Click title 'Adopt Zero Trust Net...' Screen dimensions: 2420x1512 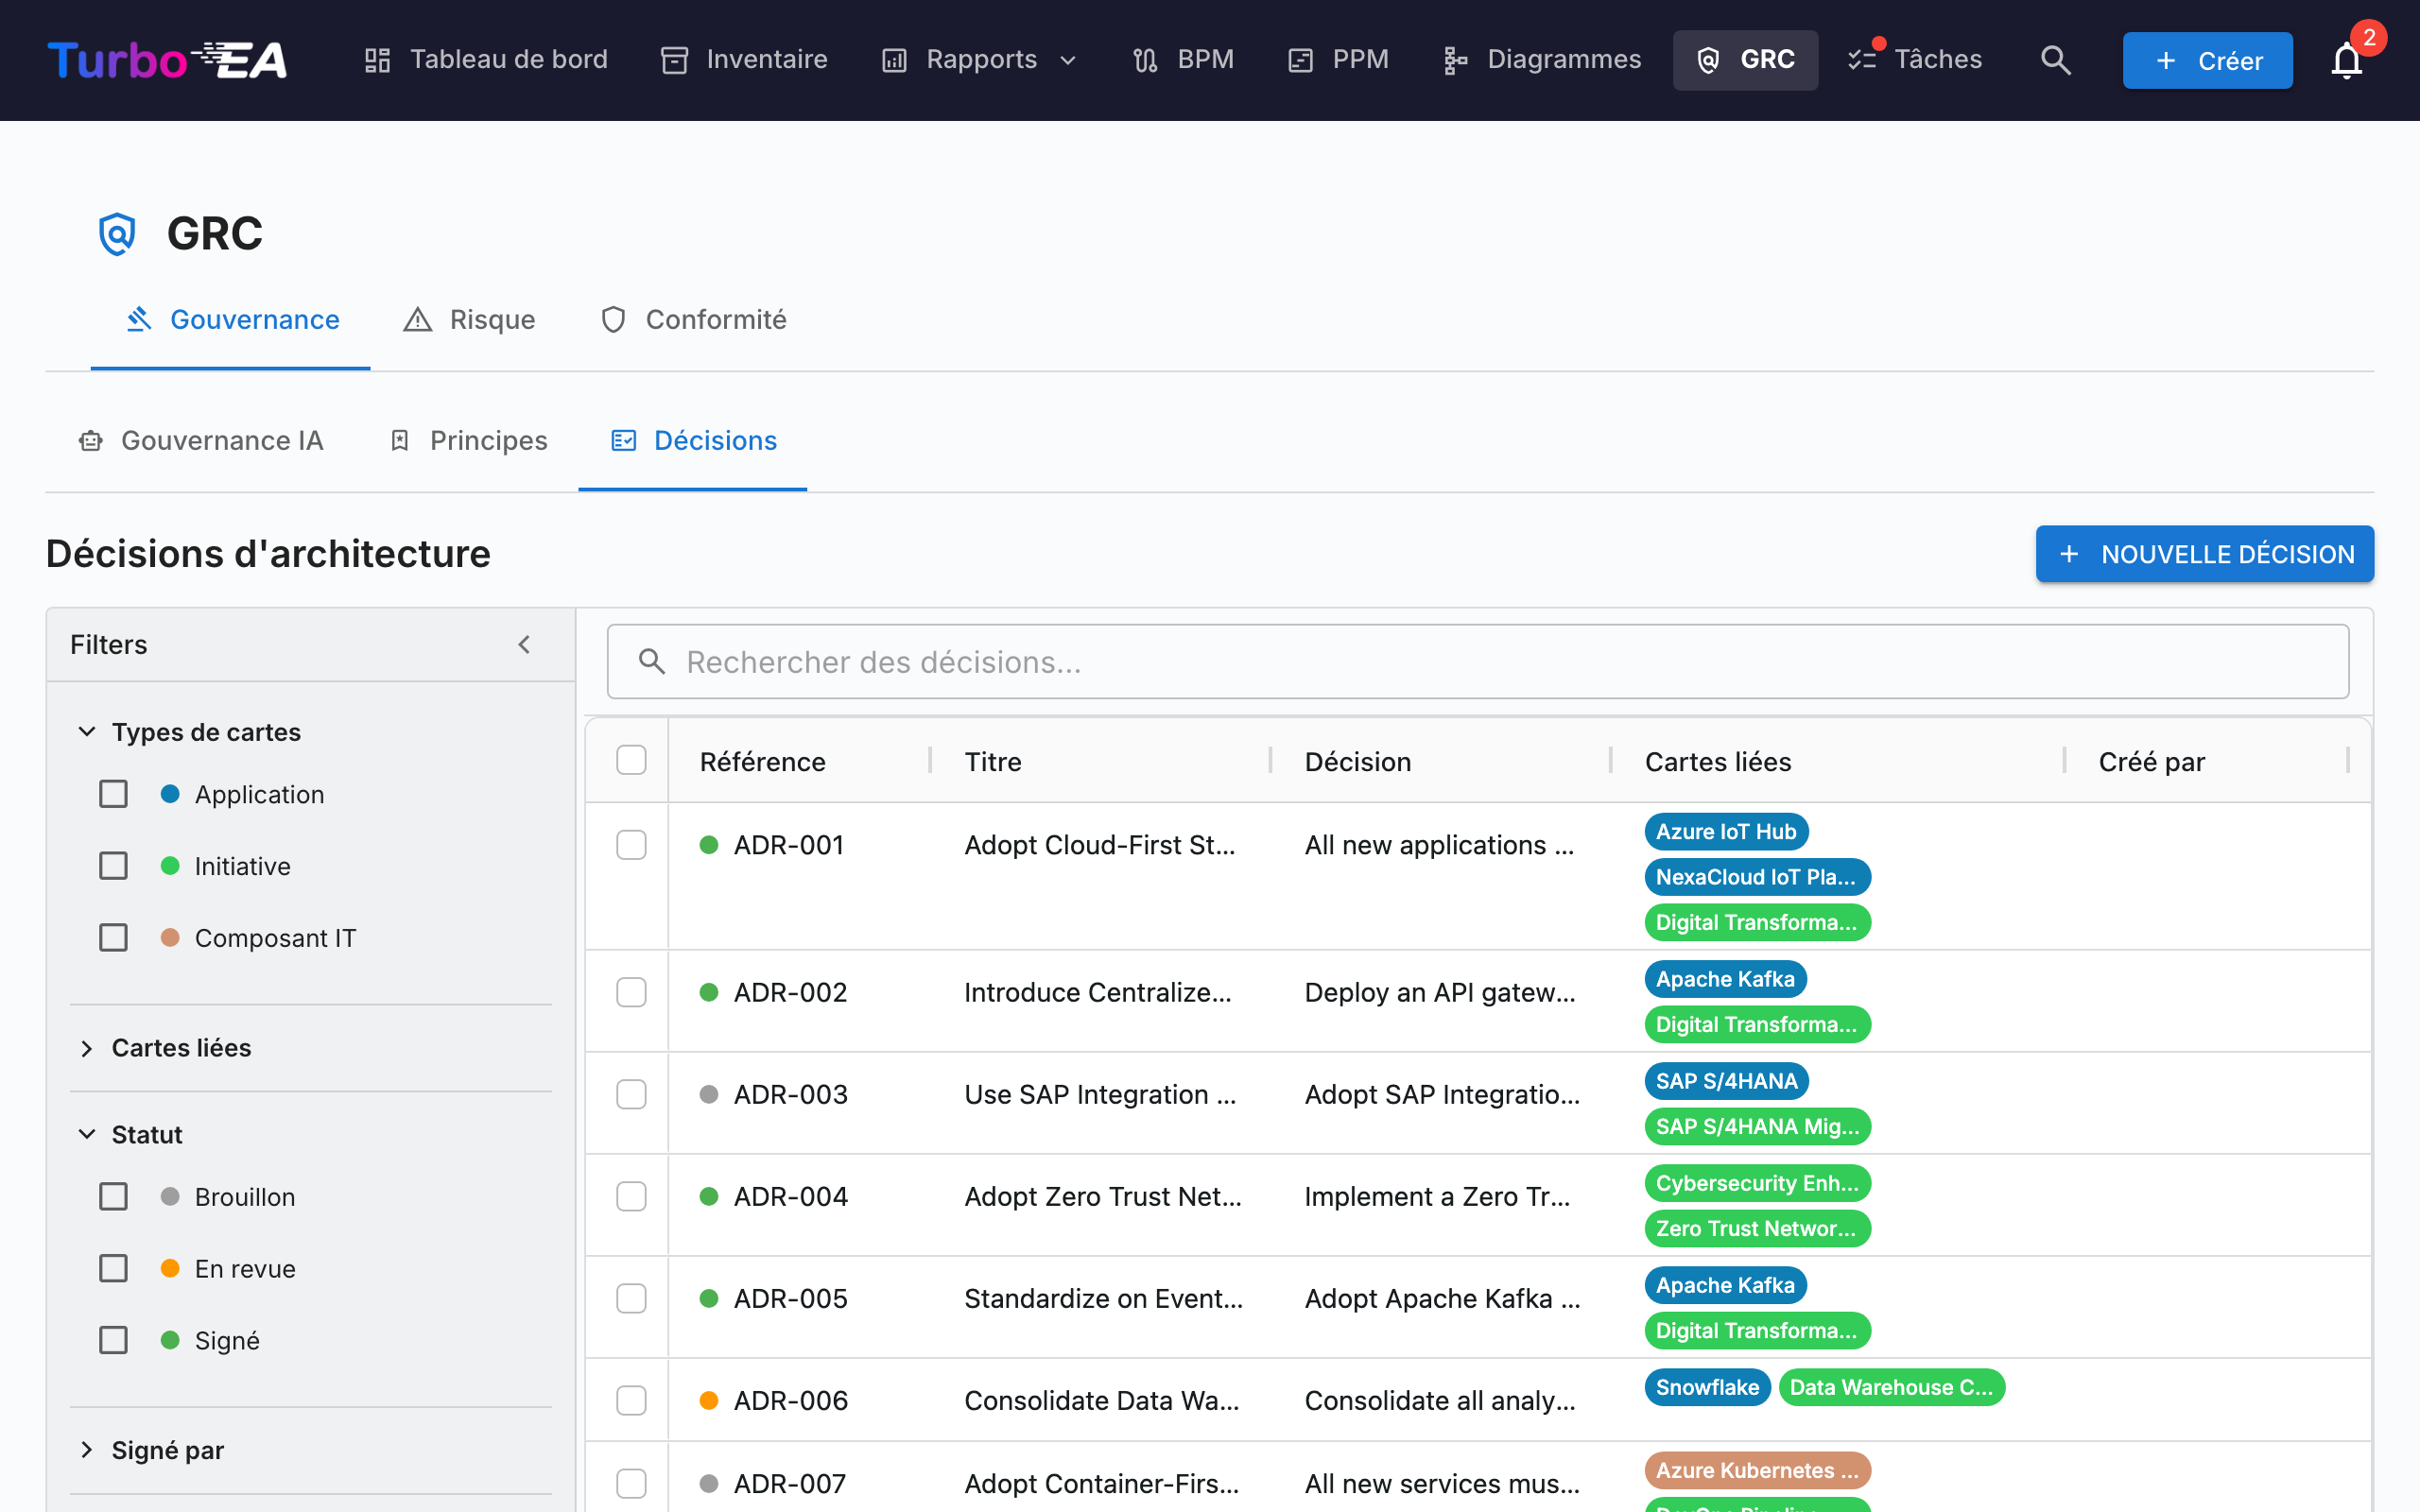[x=1102, y=1196]
